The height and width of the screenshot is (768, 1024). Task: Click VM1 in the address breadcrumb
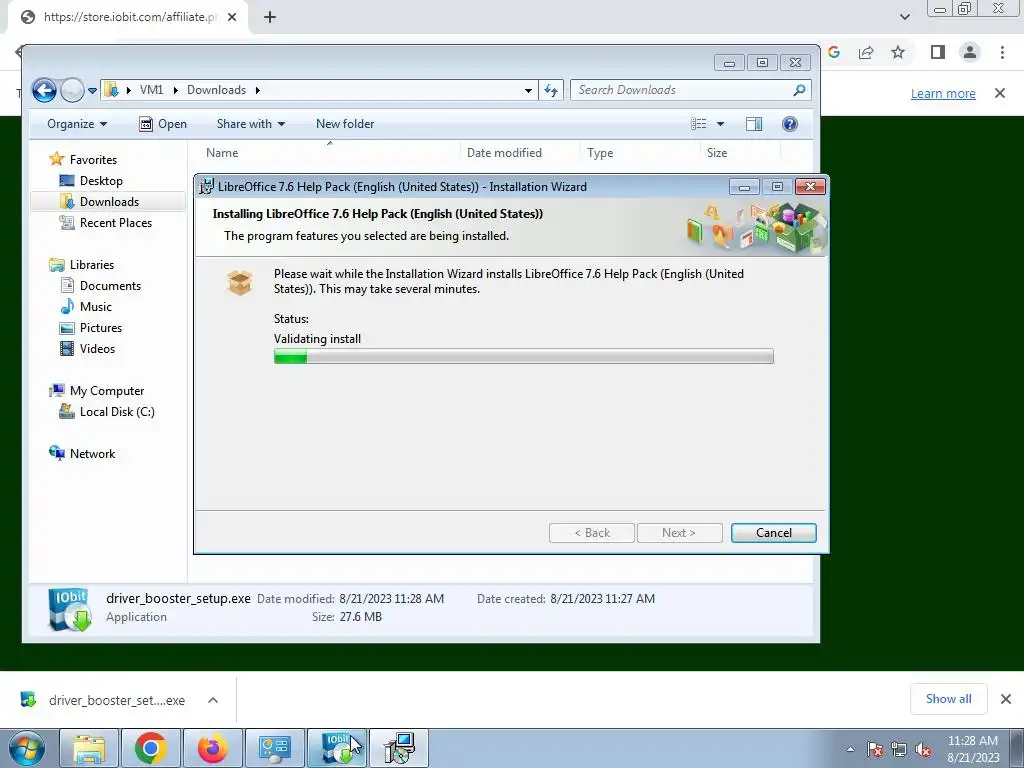(x=152, y=90)
